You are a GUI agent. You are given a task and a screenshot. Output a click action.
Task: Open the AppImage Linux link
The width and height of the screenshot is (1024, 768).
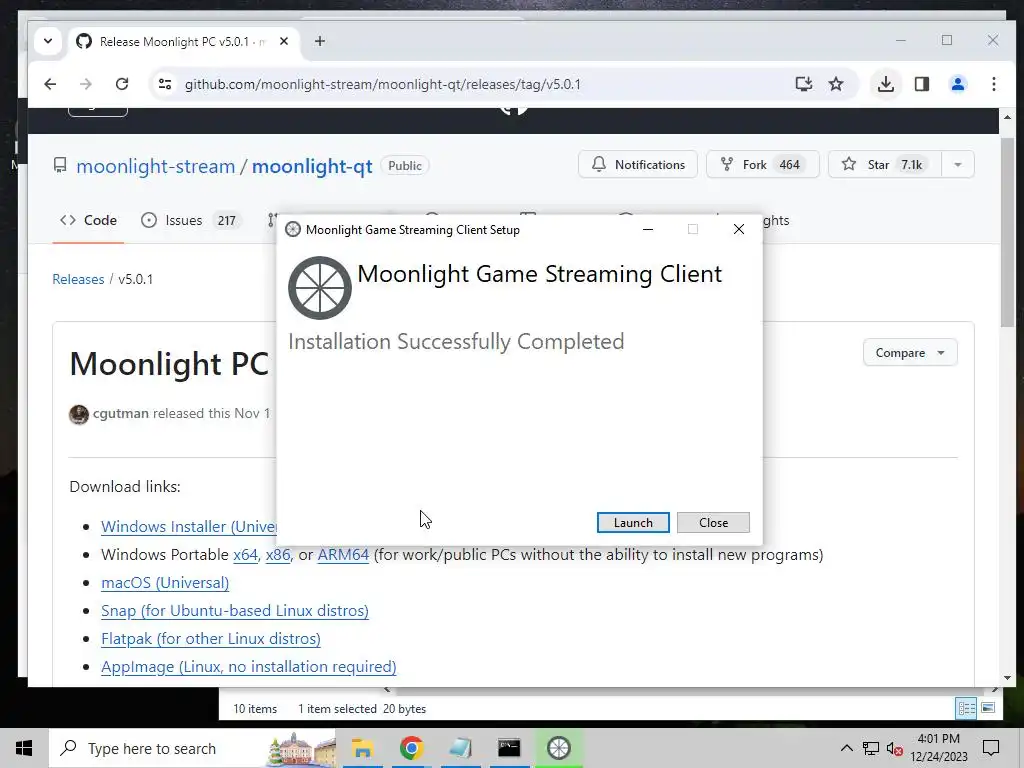249,667
